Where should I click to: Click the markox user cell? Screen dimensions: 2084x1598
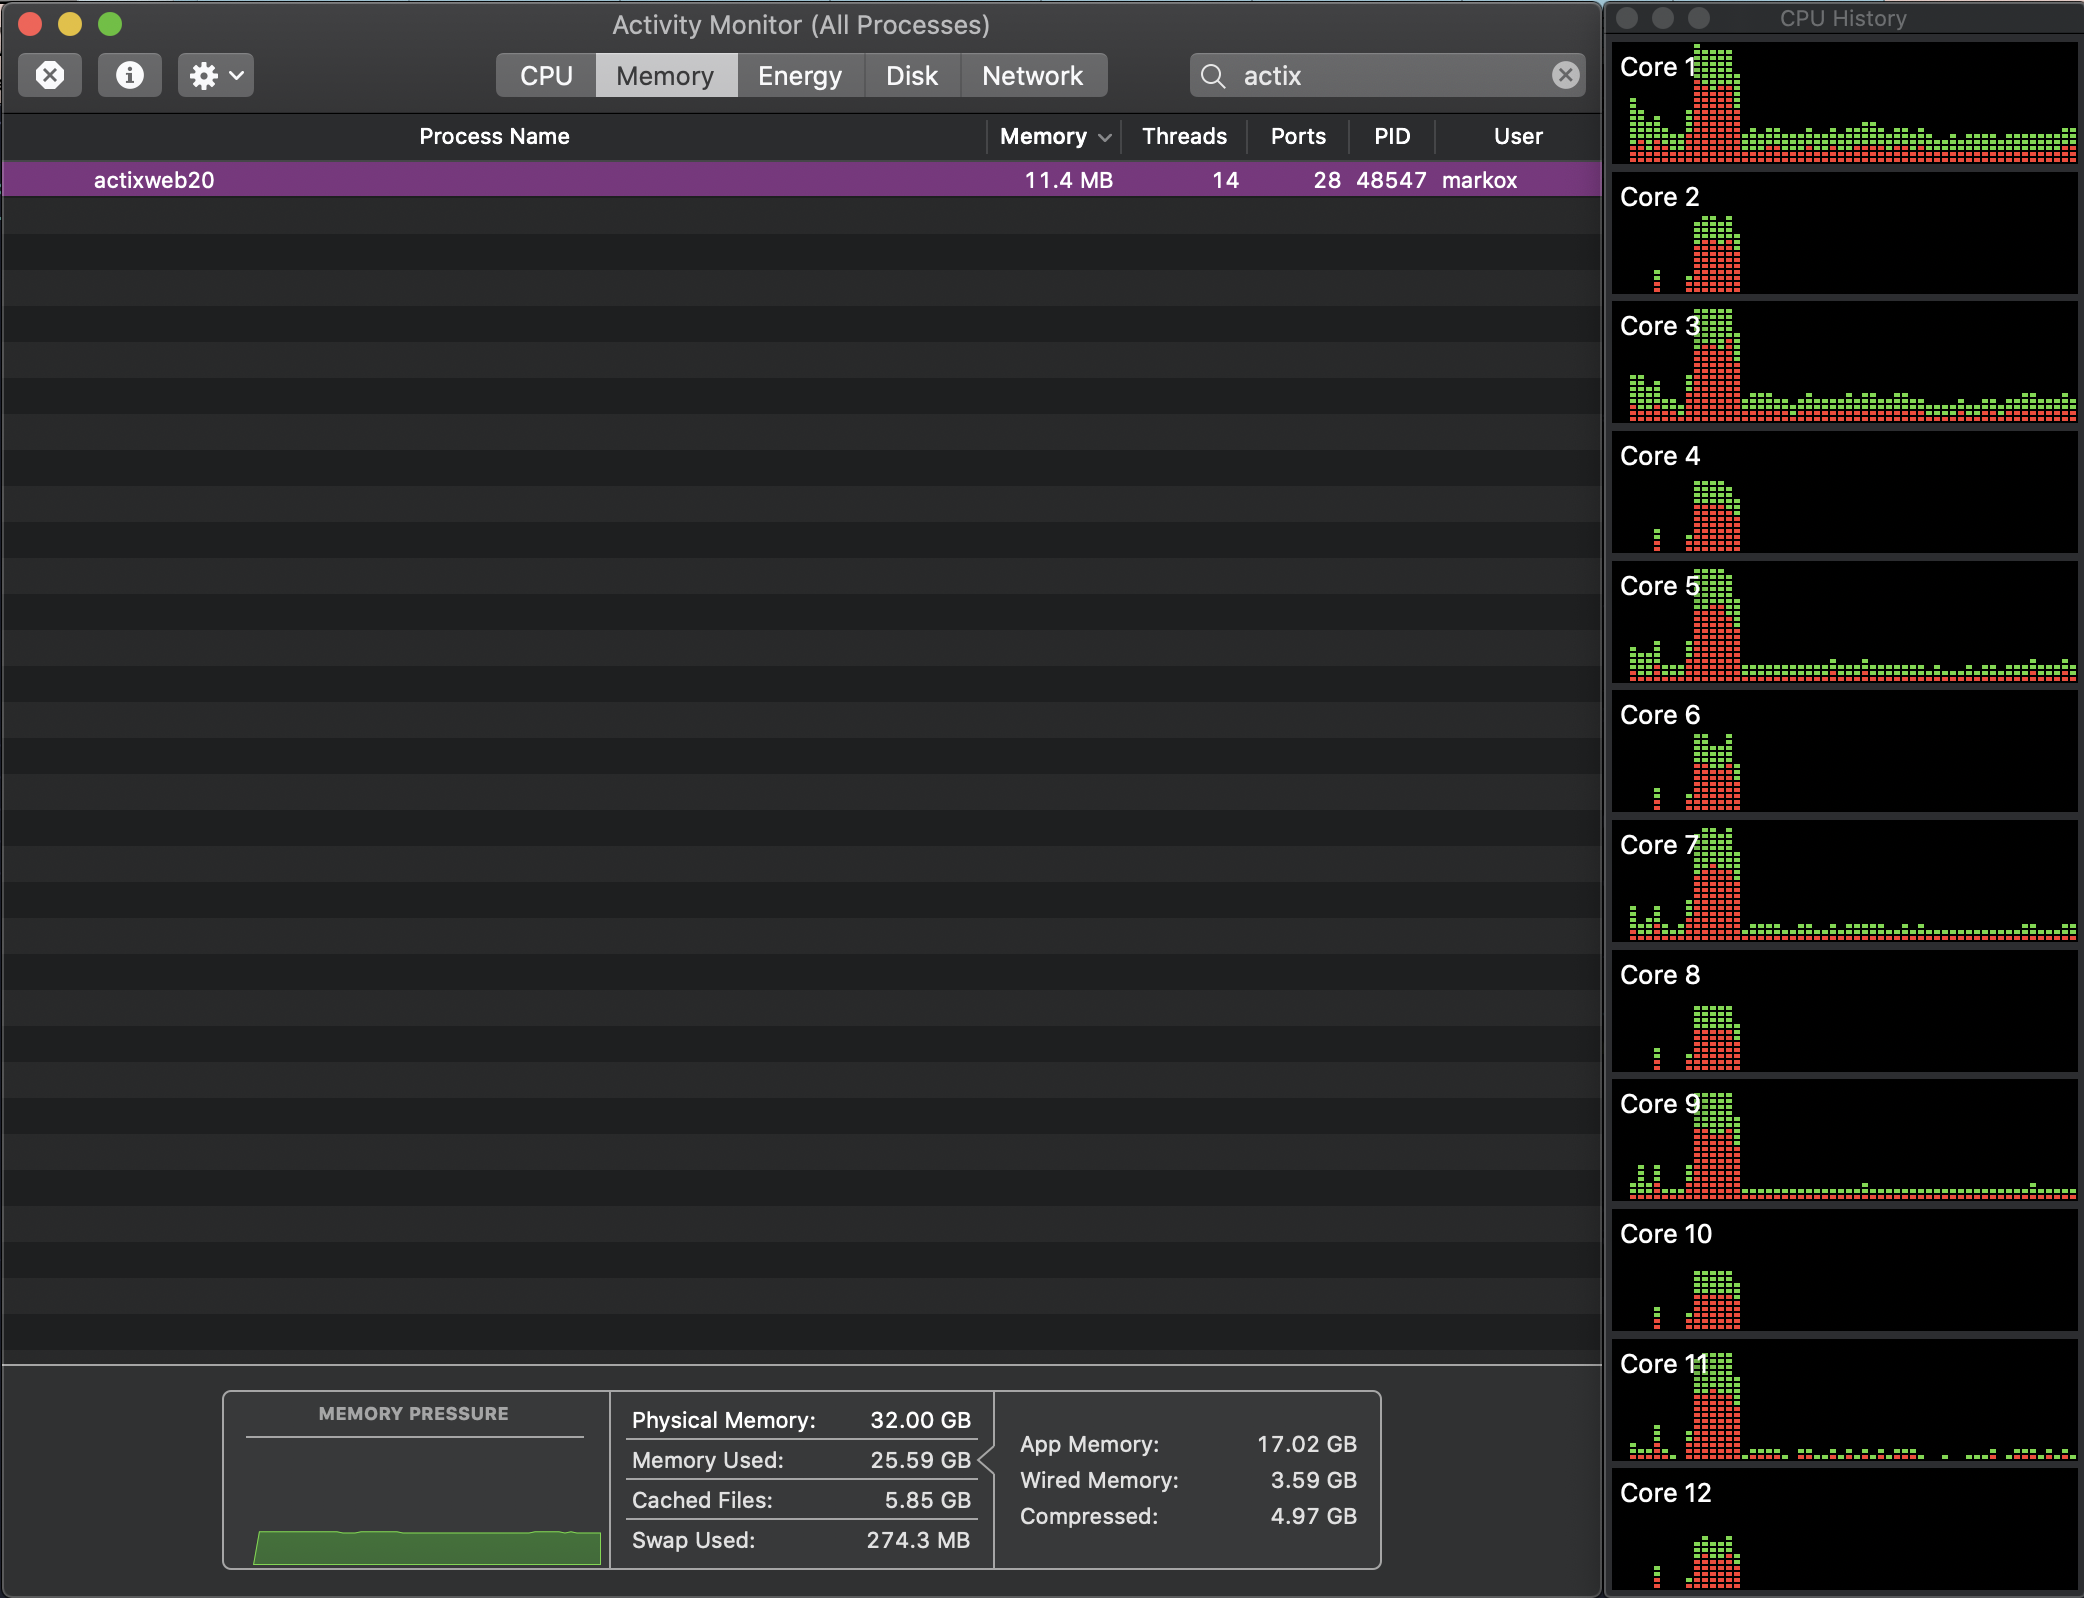tap(1480, 180)
